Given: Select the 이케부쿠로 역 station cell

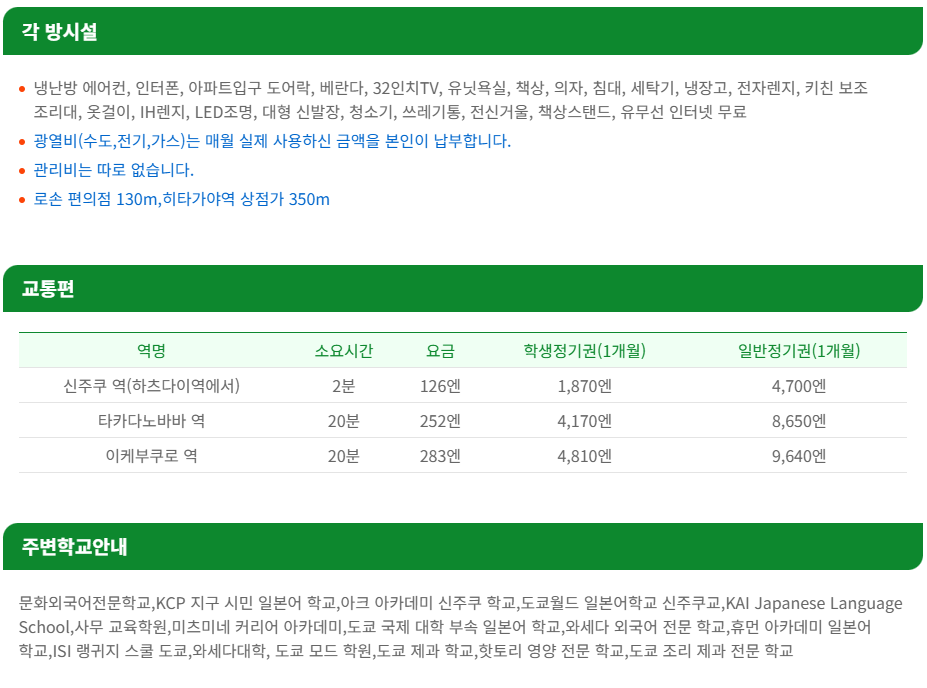Looking at the screenshot, I should 151,456.
